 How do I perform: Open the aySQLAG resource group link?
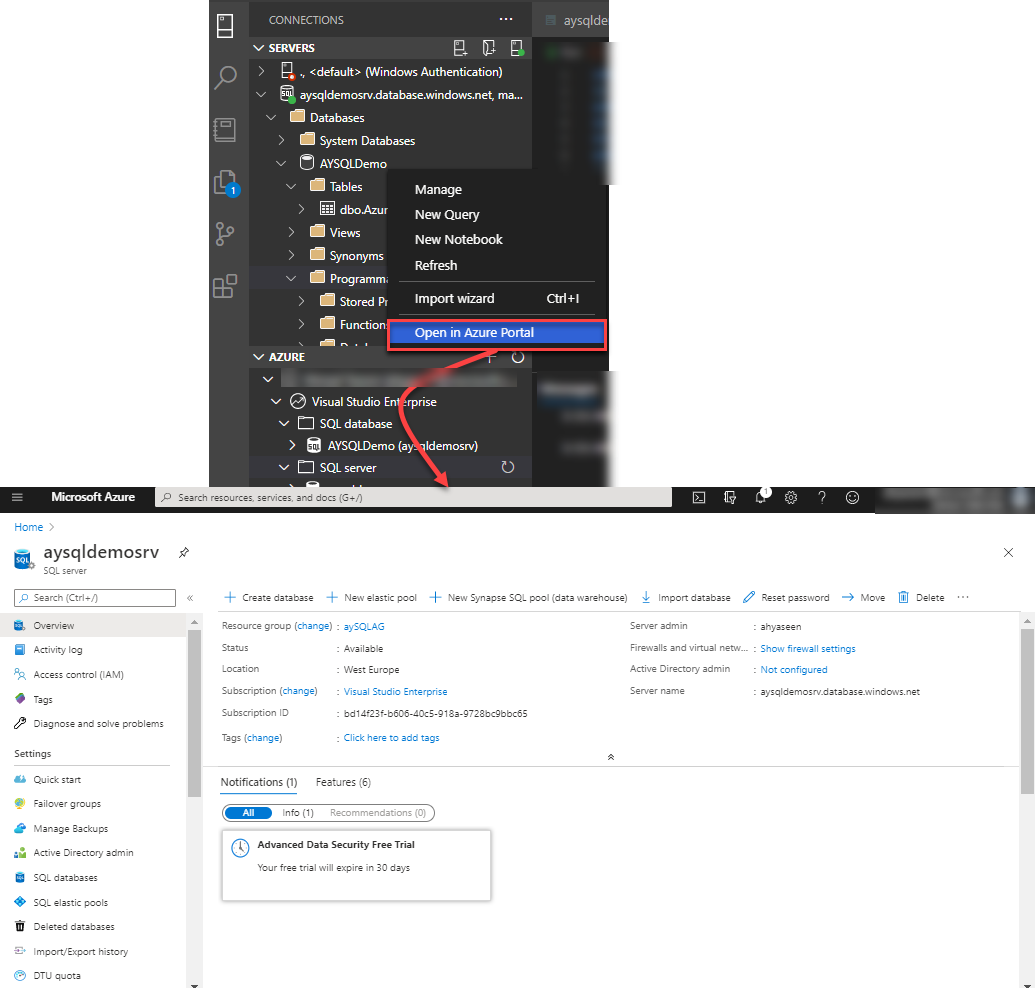[364, 627]
